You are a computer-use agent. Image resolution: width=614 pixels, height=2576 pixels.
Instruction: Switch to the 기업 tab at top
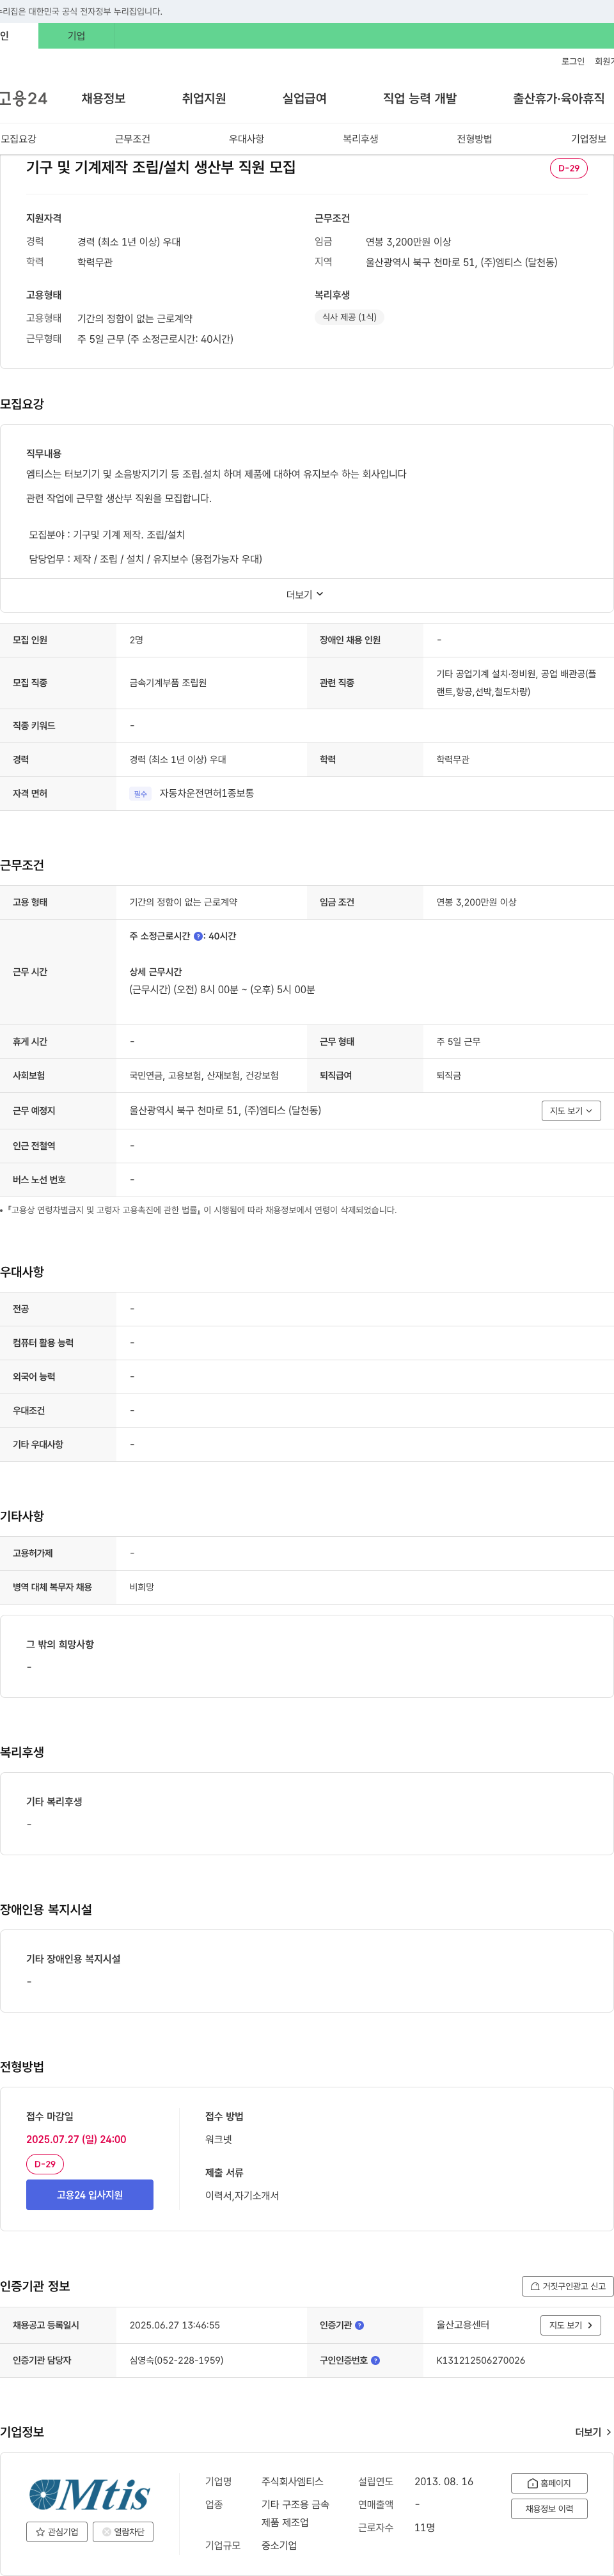click(x=76, y=36)
